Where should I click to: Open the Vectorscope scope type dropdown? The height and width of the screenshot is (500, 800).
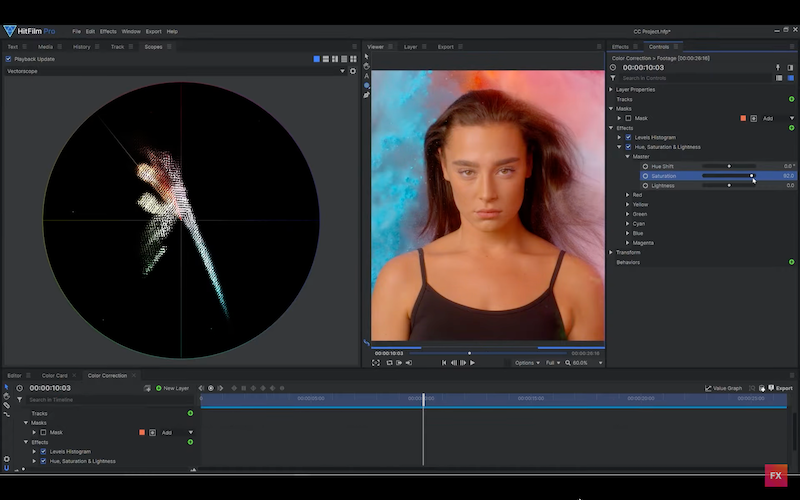[175, 71]
